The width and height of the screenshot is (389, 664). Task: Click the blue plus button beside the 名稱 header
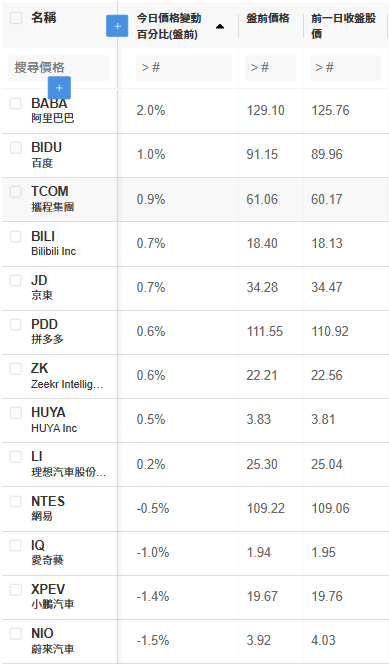pyautogui.click(x=117, y=26)
